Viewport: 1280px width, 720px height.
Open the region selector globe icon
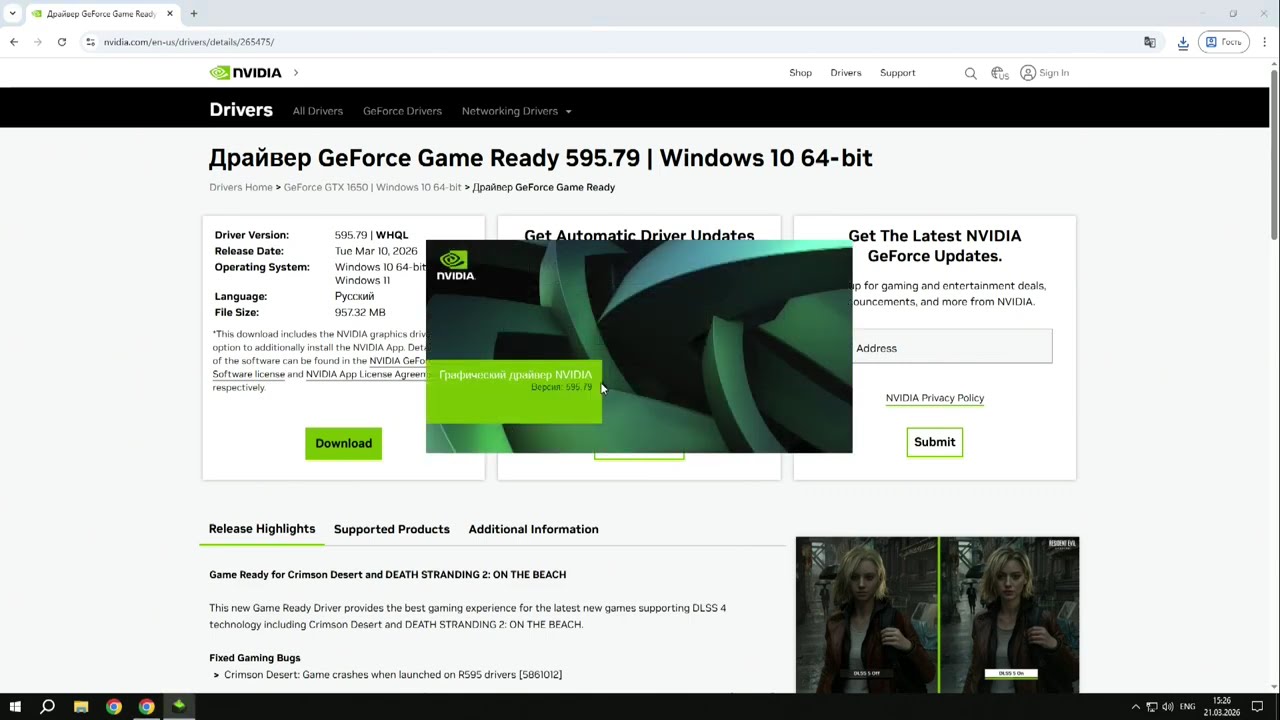point(999,73)
